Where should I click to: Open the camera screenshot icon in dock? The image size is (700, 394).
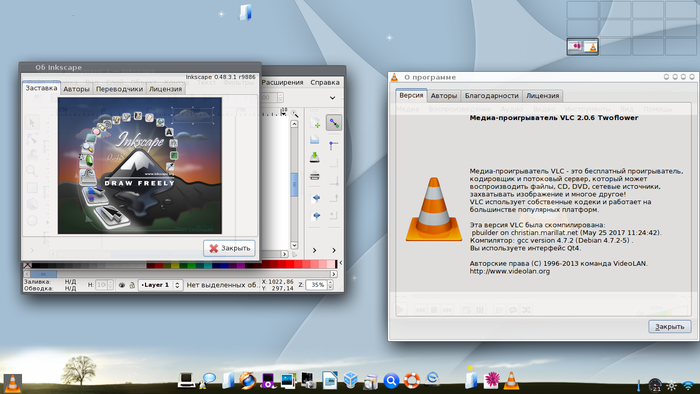click(308, 380)
